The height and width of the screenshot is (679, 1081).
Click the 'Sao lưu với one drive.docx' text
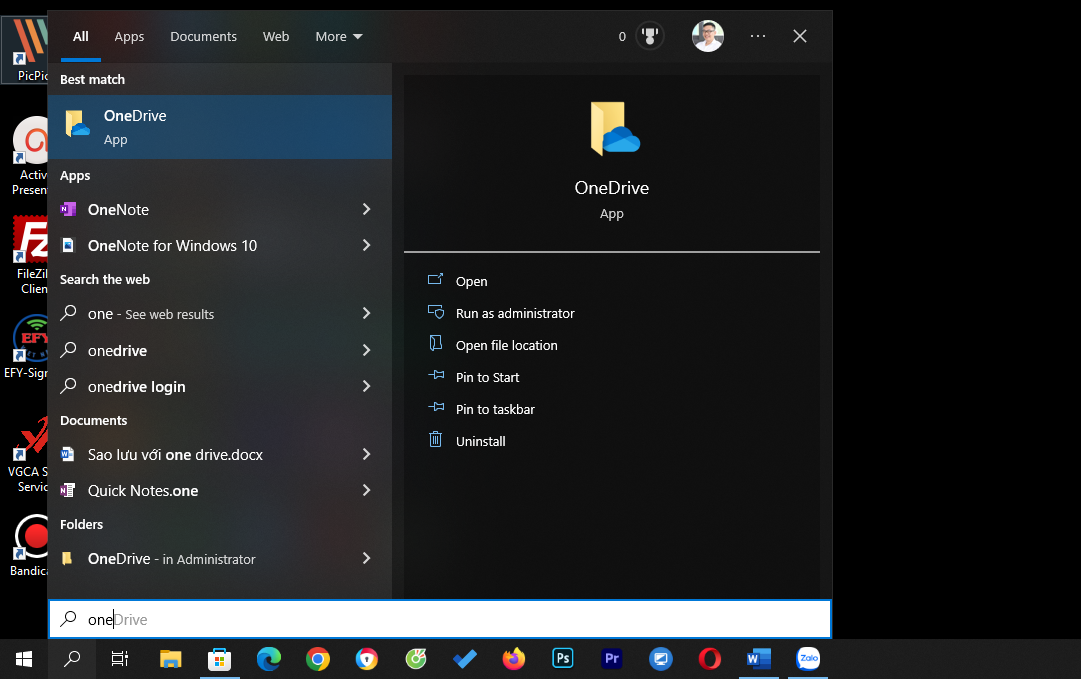[175, 455]
